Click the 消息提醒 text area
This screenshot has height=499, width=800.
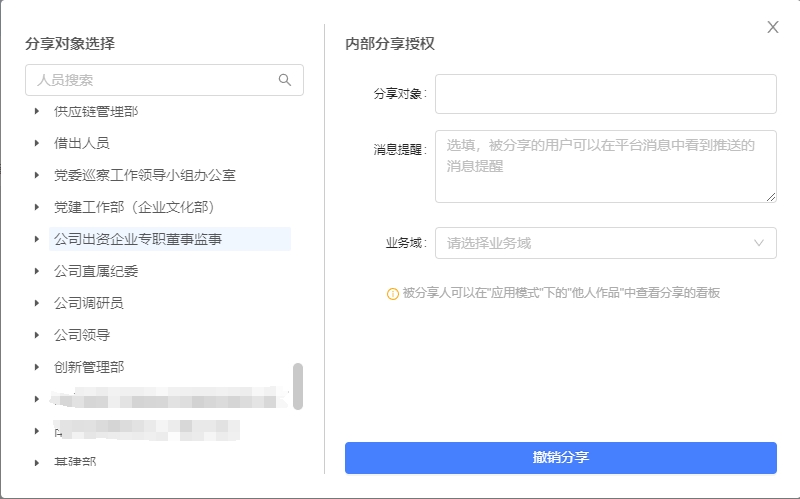605,166
